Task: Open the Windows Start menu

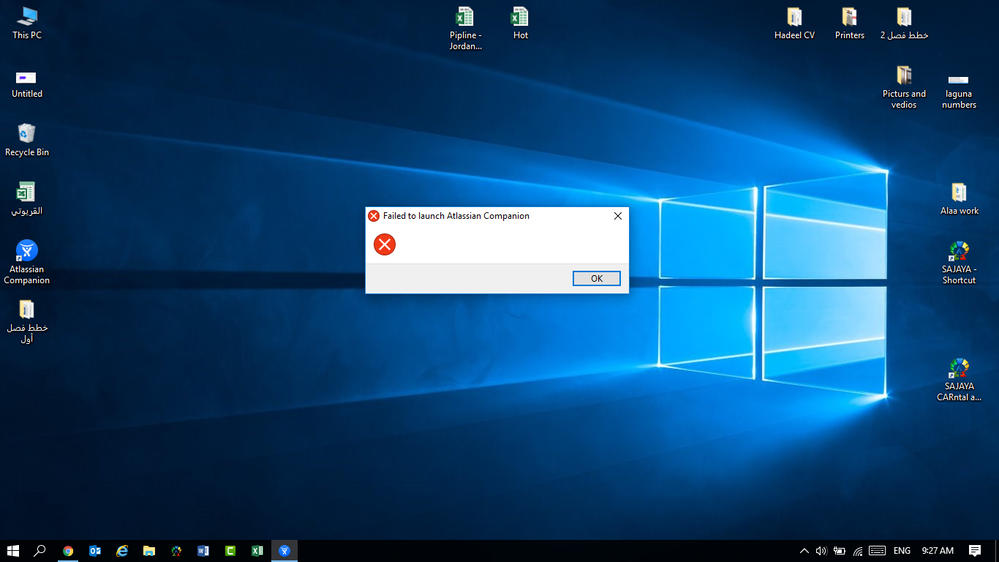Action: pyautogui.click(x=13, y=551)
